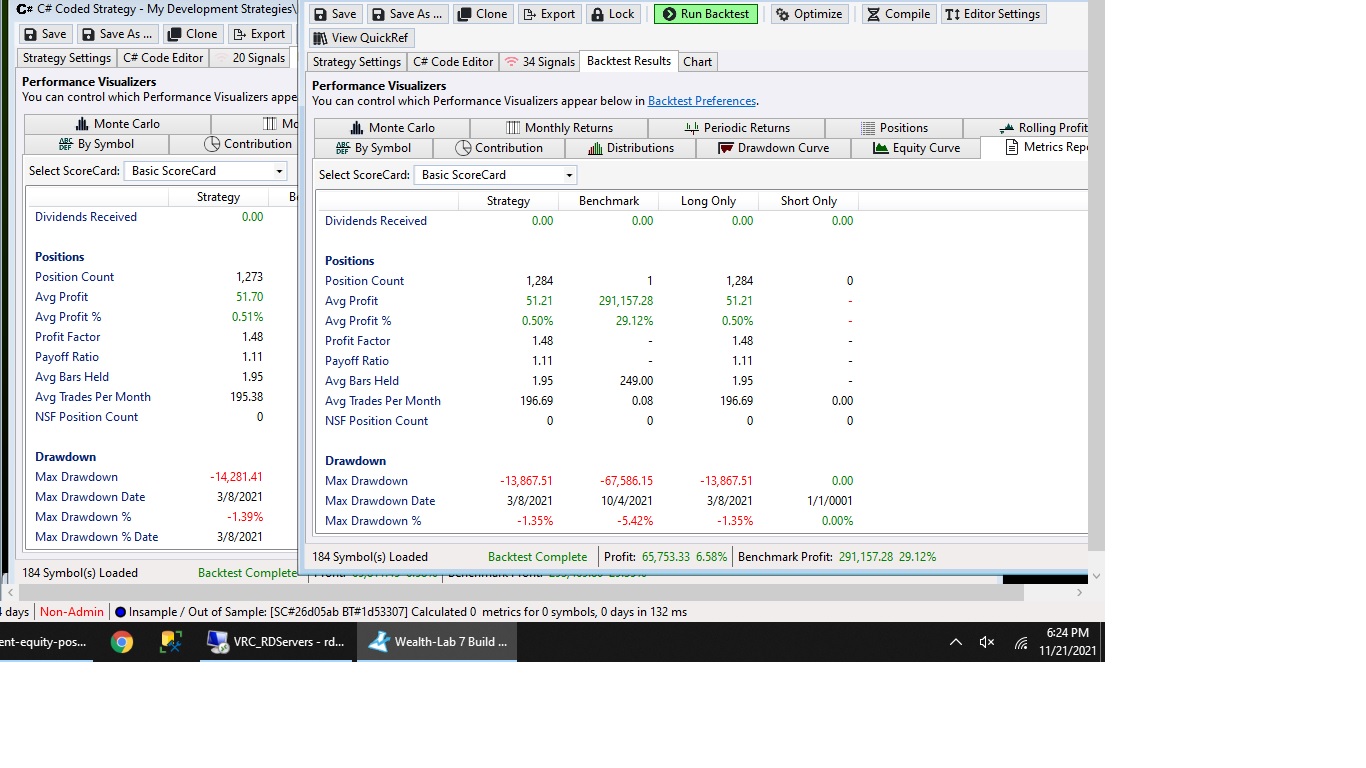Image resolution: width=1366 pixels, height=768 pixels.
Task: Click the horizontal scrollbar right arrow
Action: click(x=1079, y=592)
